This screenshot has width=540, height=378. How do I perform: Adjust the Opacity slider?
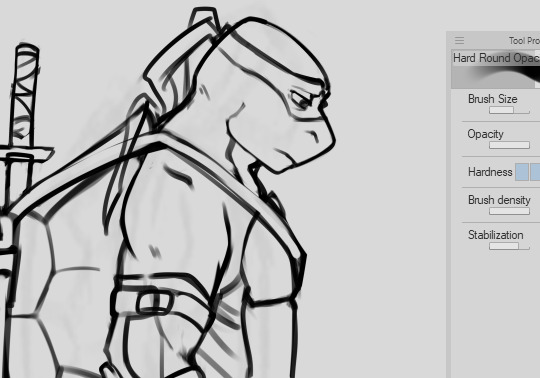pyautogui.click(x=509, y=145)
